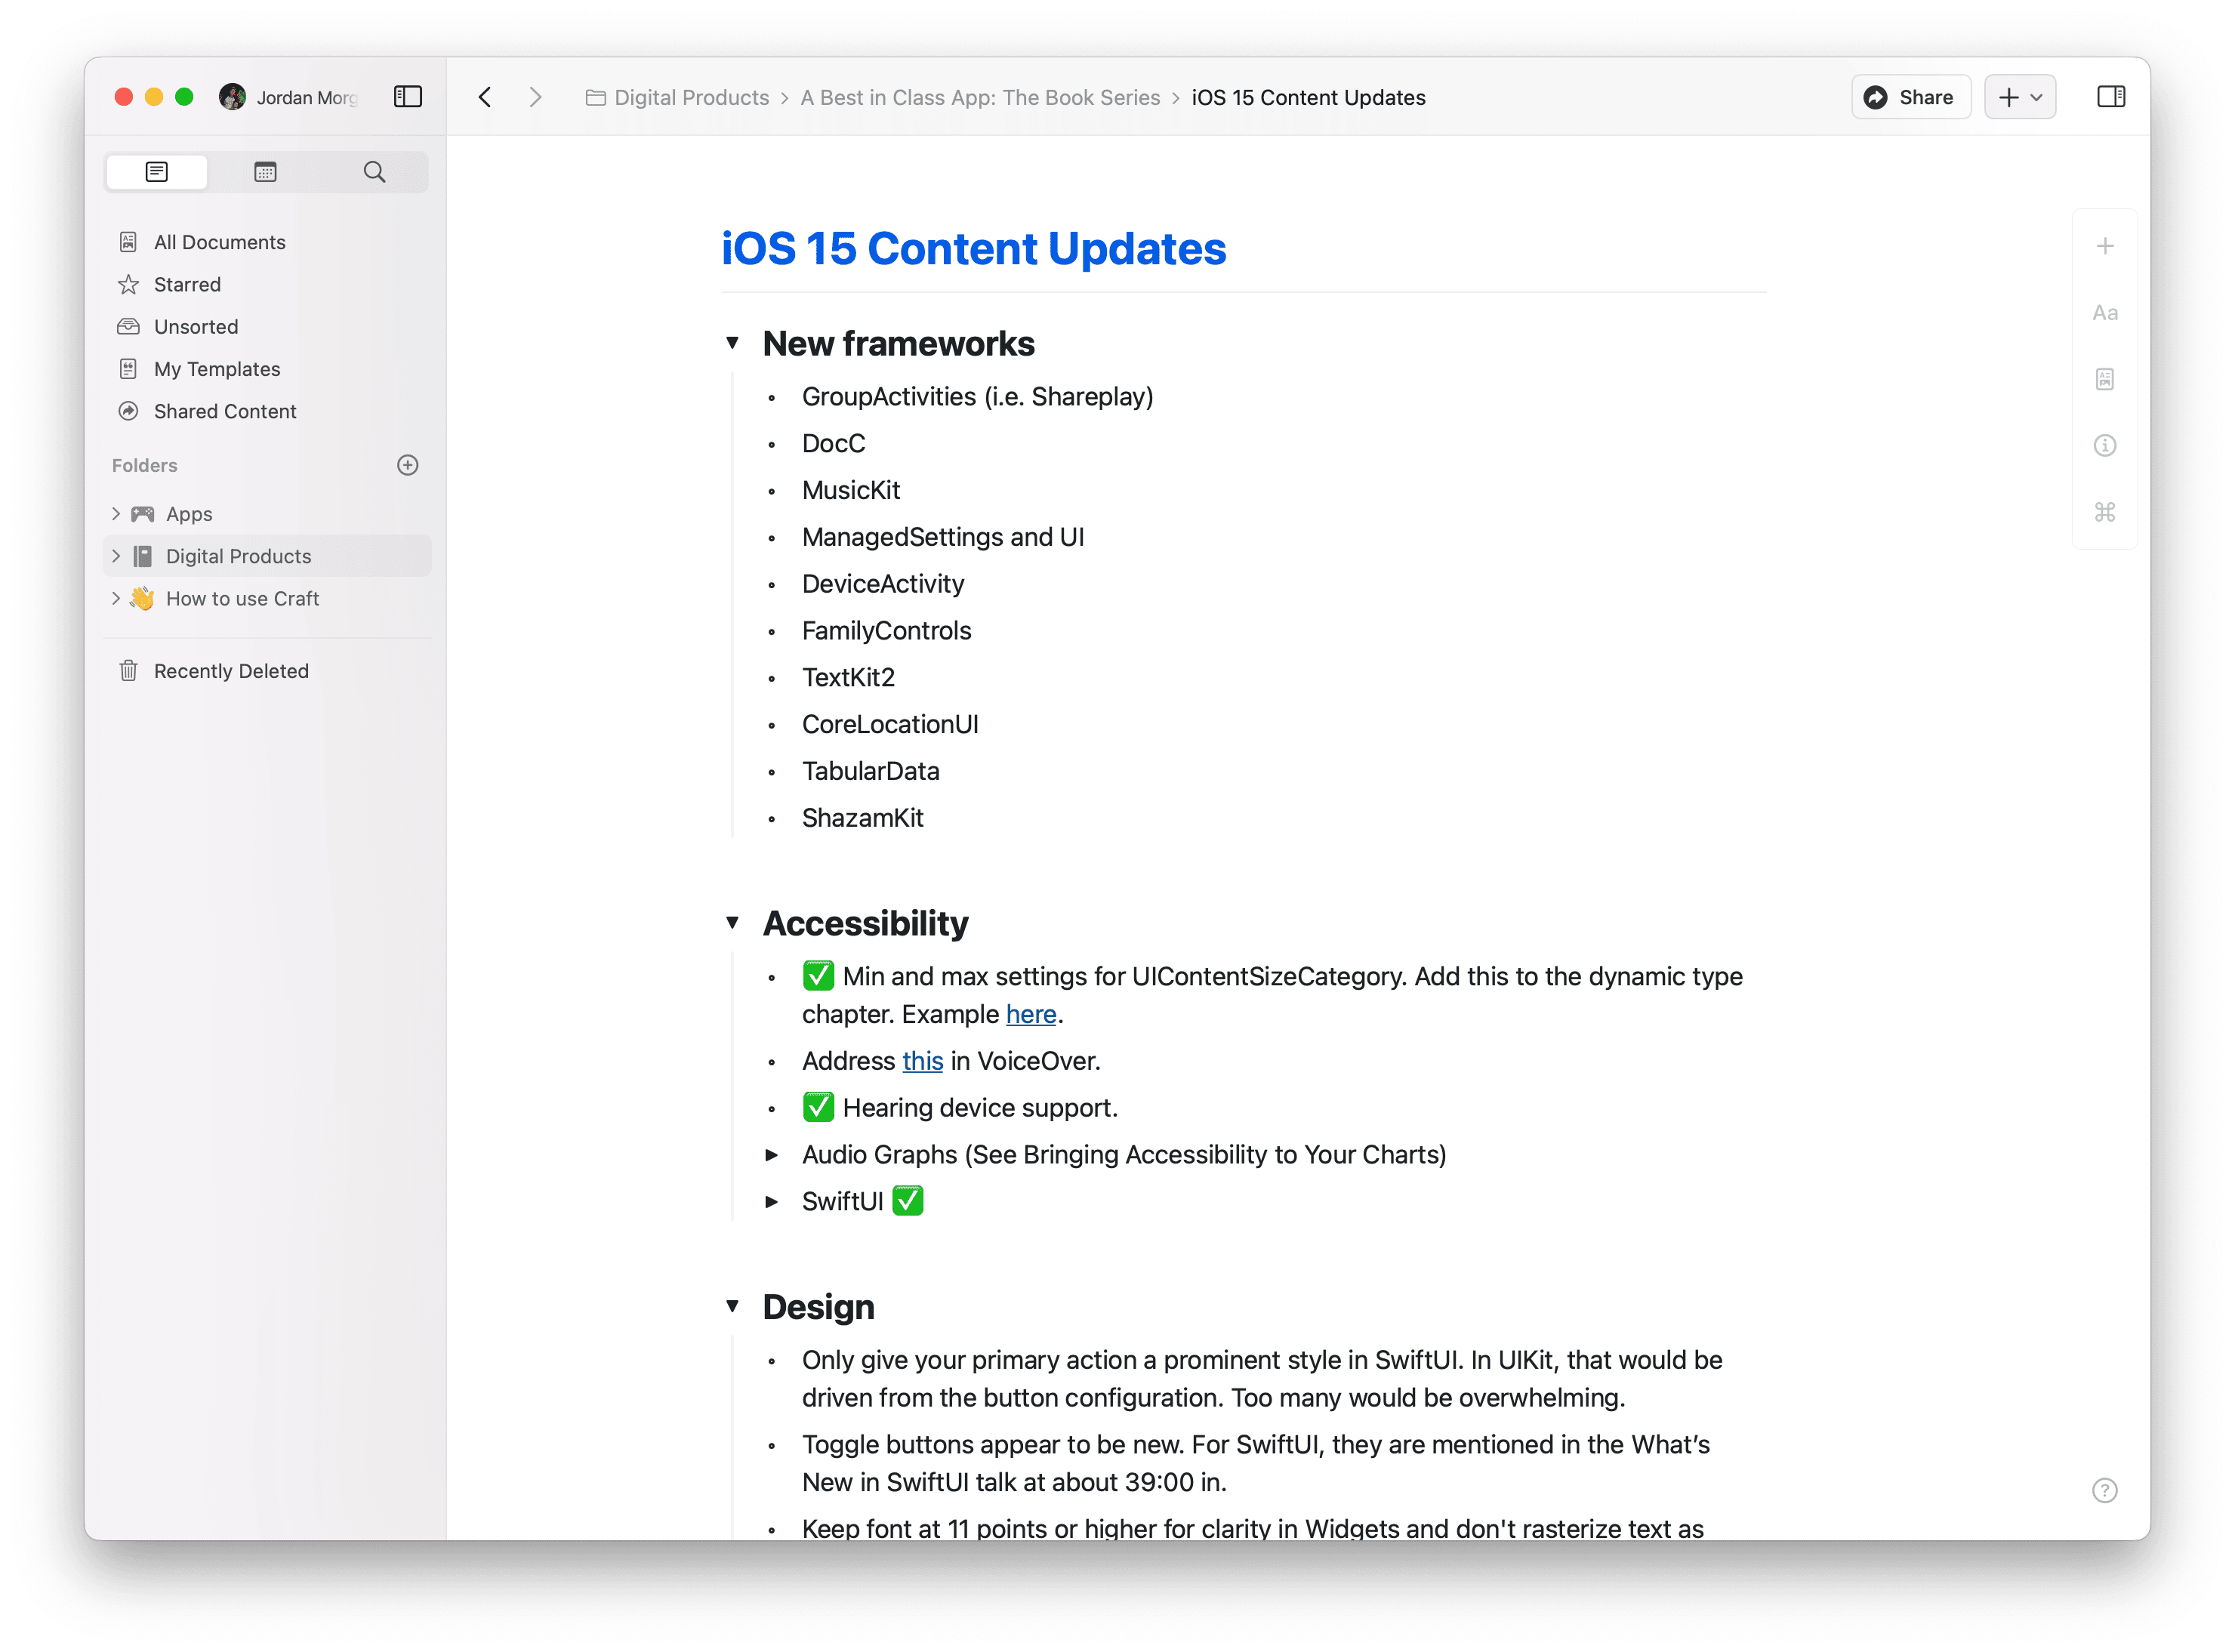Select How to use Craft folder

point(267,598)
